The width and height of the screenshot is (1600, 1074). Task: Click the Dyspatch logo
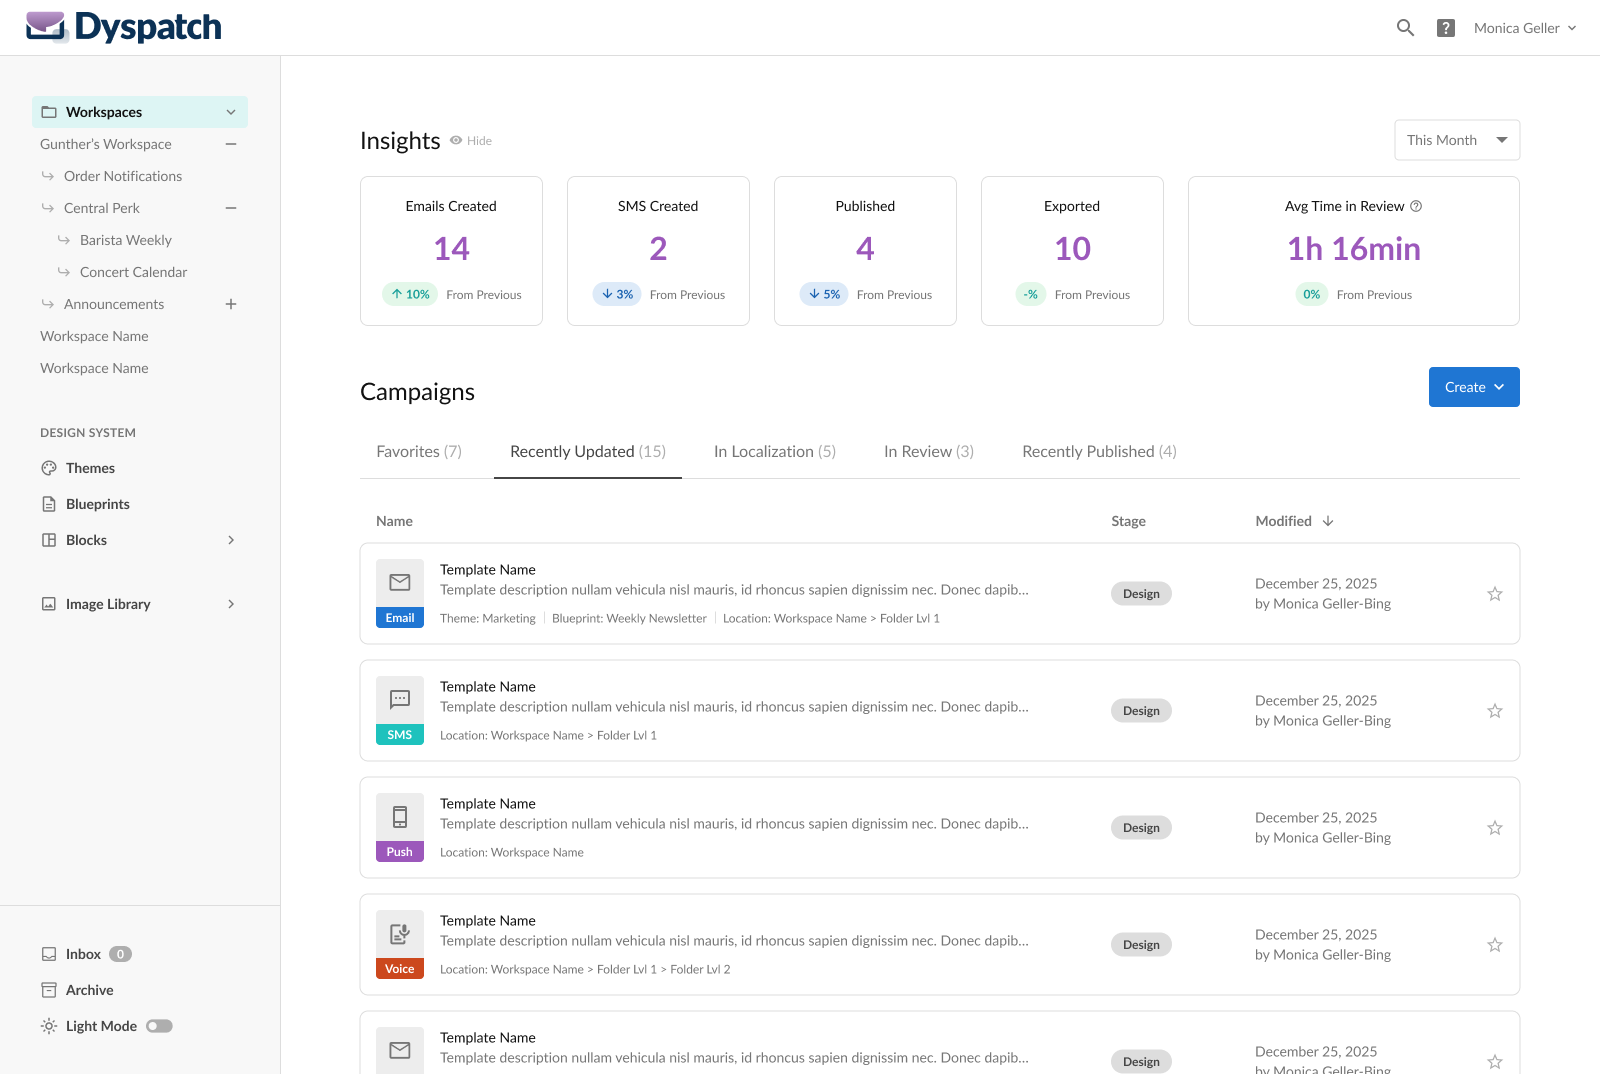tap(124, 27)
